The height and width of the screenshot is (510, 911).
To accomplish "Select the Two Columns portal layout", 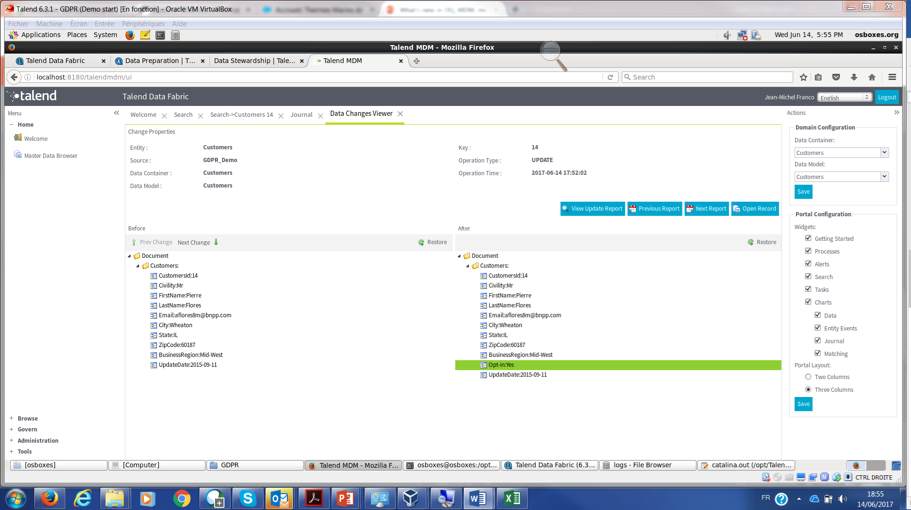I will [808, 377].
